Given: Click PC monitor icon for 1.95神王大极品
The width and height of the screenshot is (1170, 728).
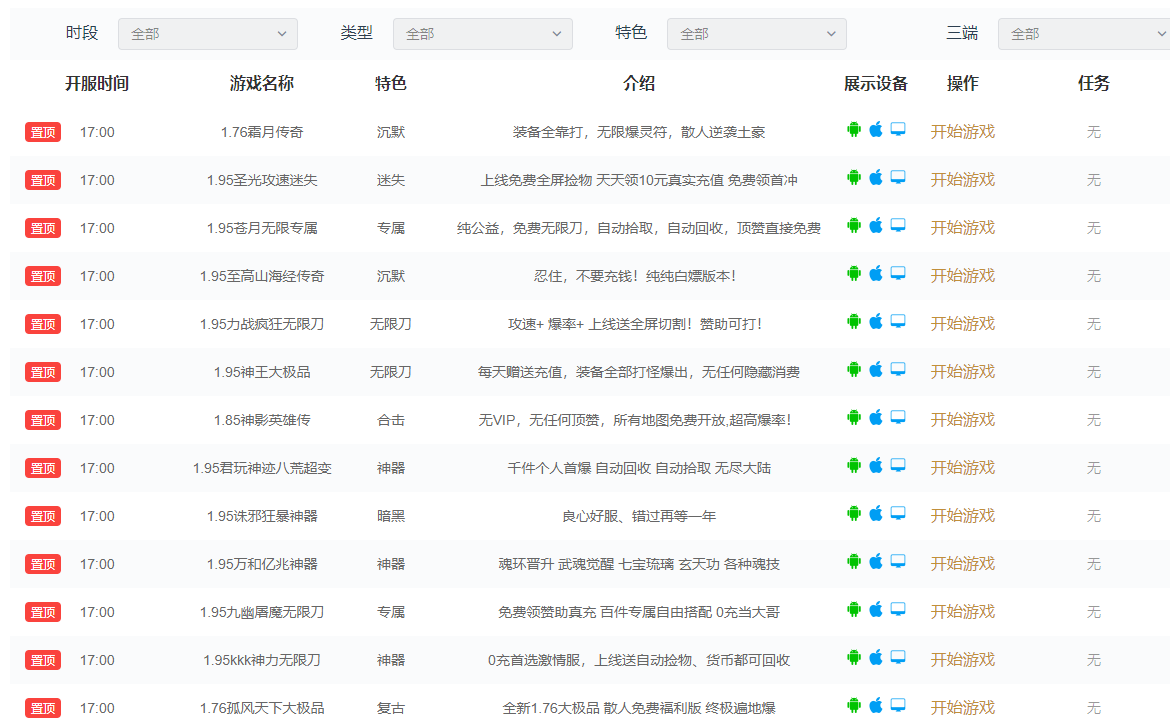Looking at the screenshot, I should pos(898,369).
